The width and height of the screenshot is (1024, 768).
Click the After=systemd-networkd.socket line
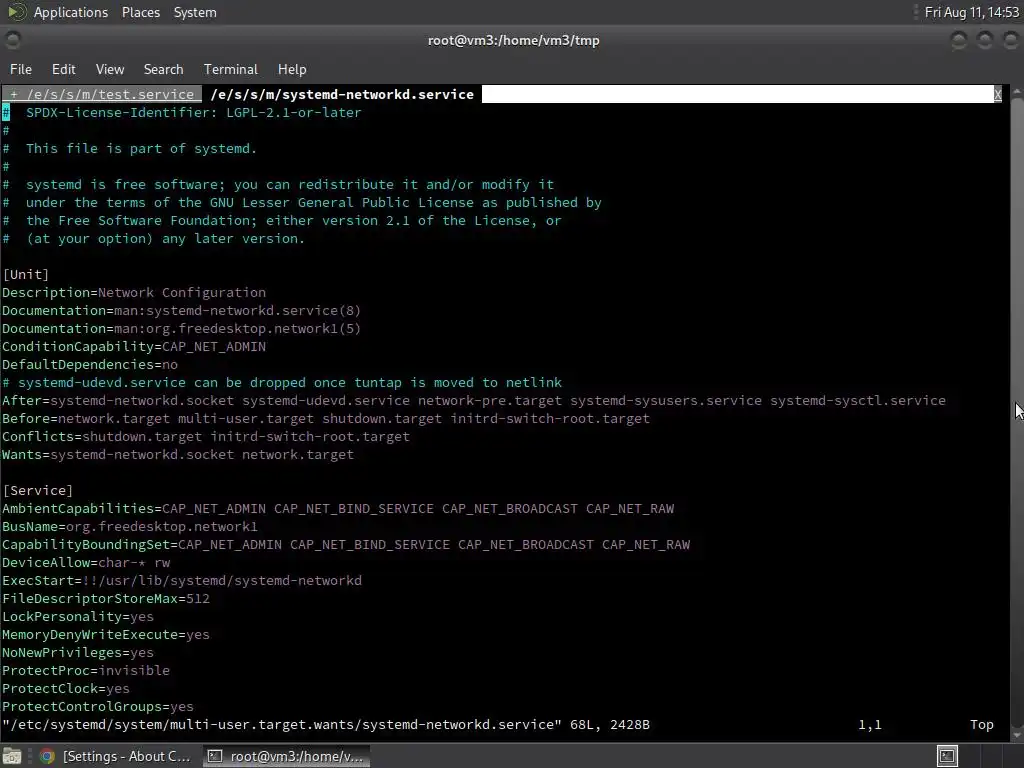coord(473,401)
